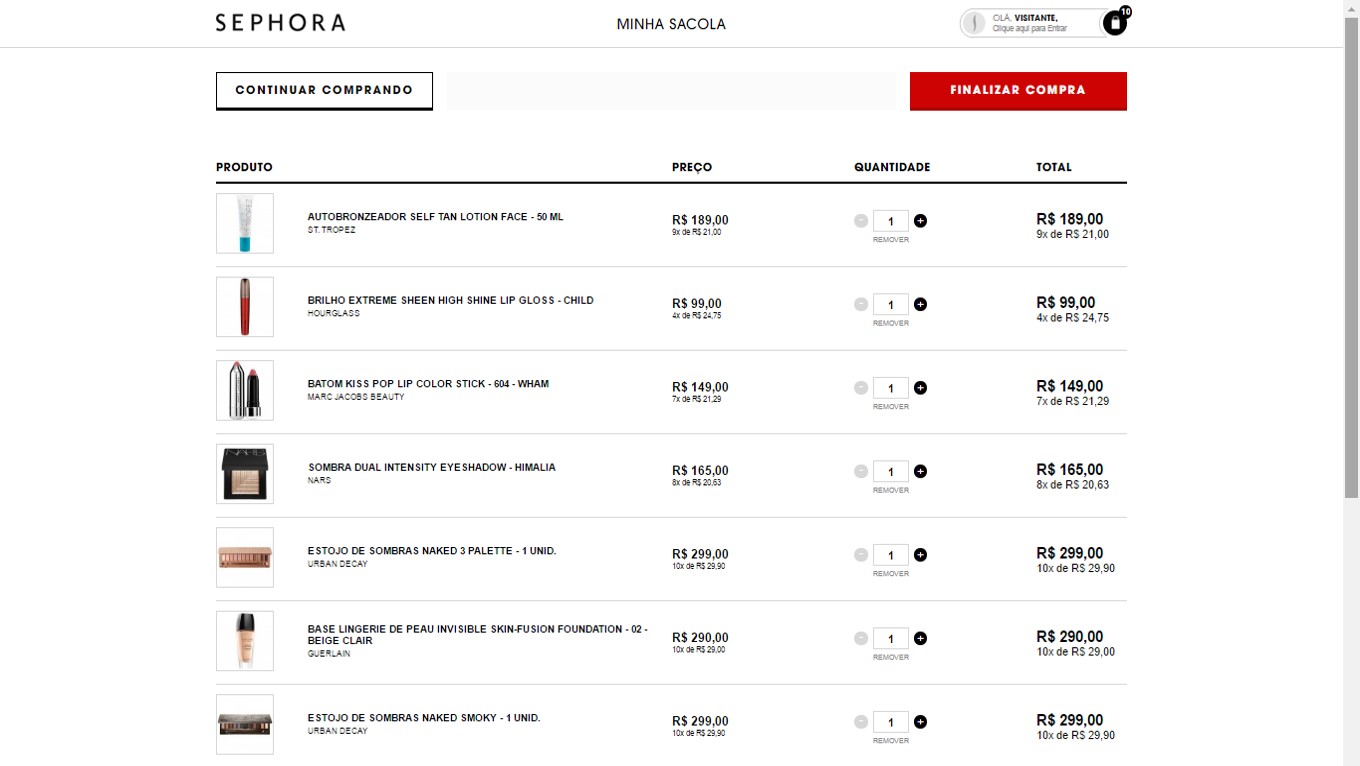Decrease quantity of Autobronzeador Self Tan Lotion
The width and height of the screenshot is (1360, 766).
click(861, 221)
